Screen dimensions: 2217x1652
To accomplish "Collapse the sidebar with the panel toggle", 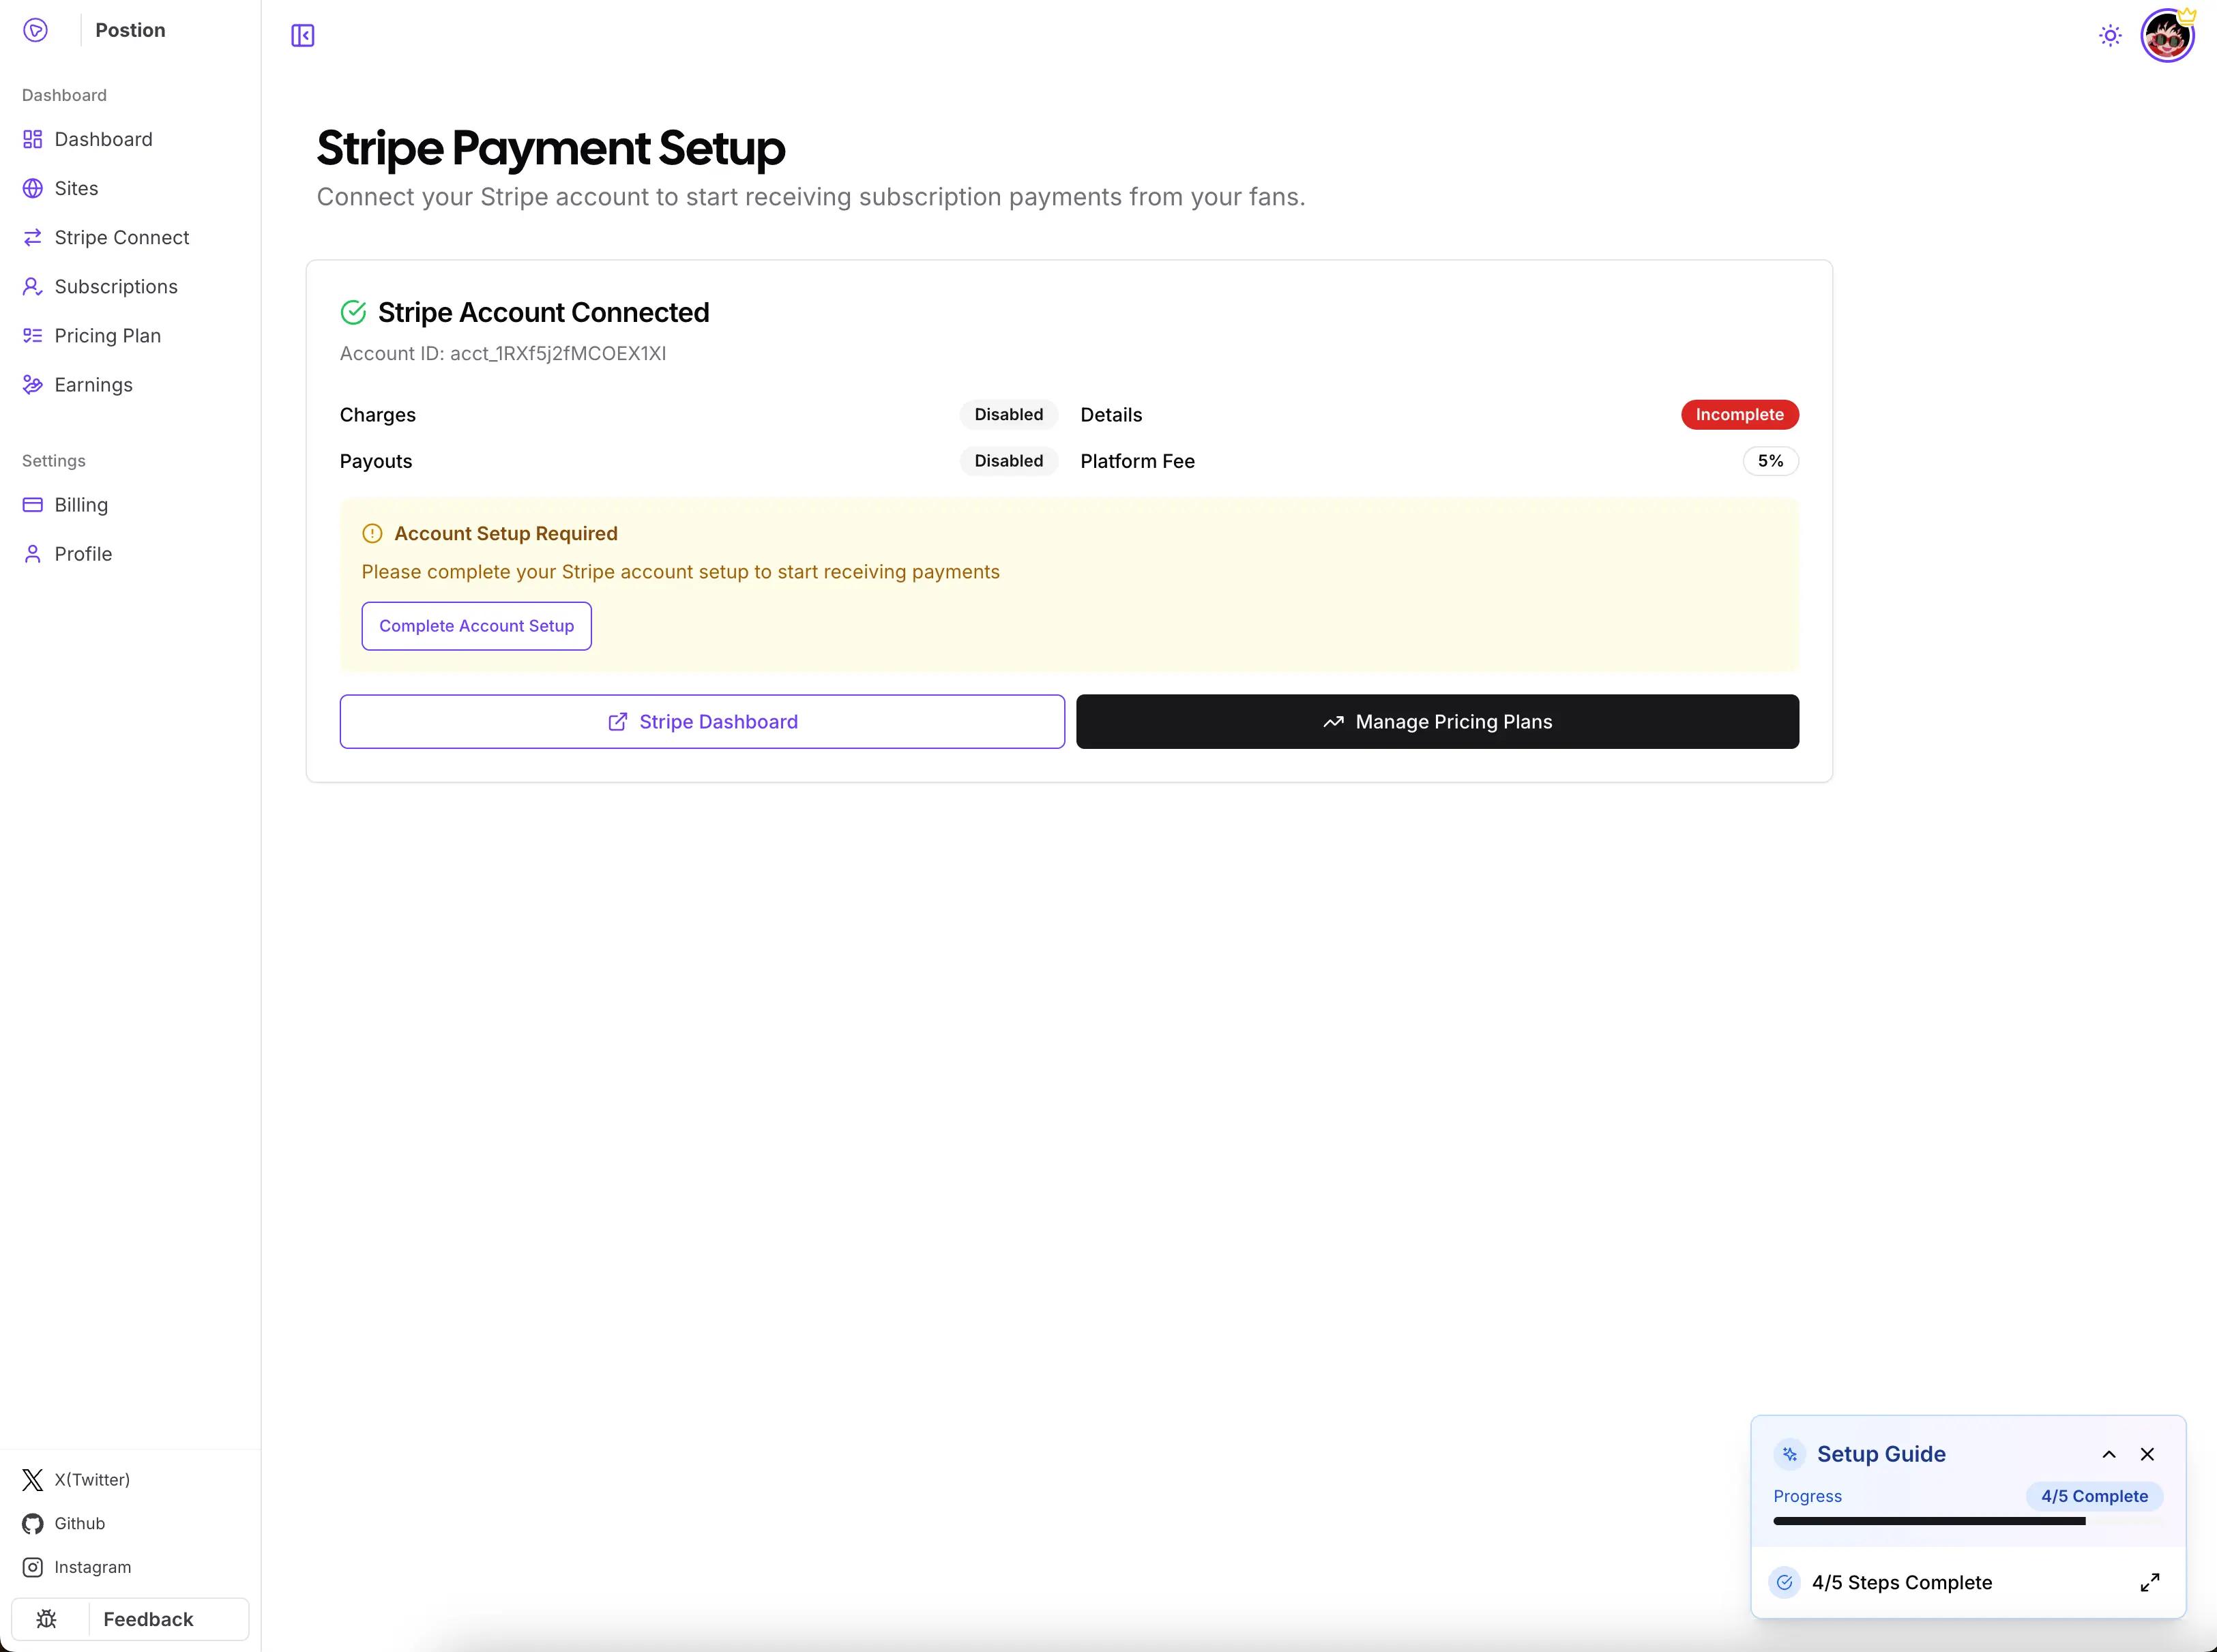I will (x=302, y=35).
